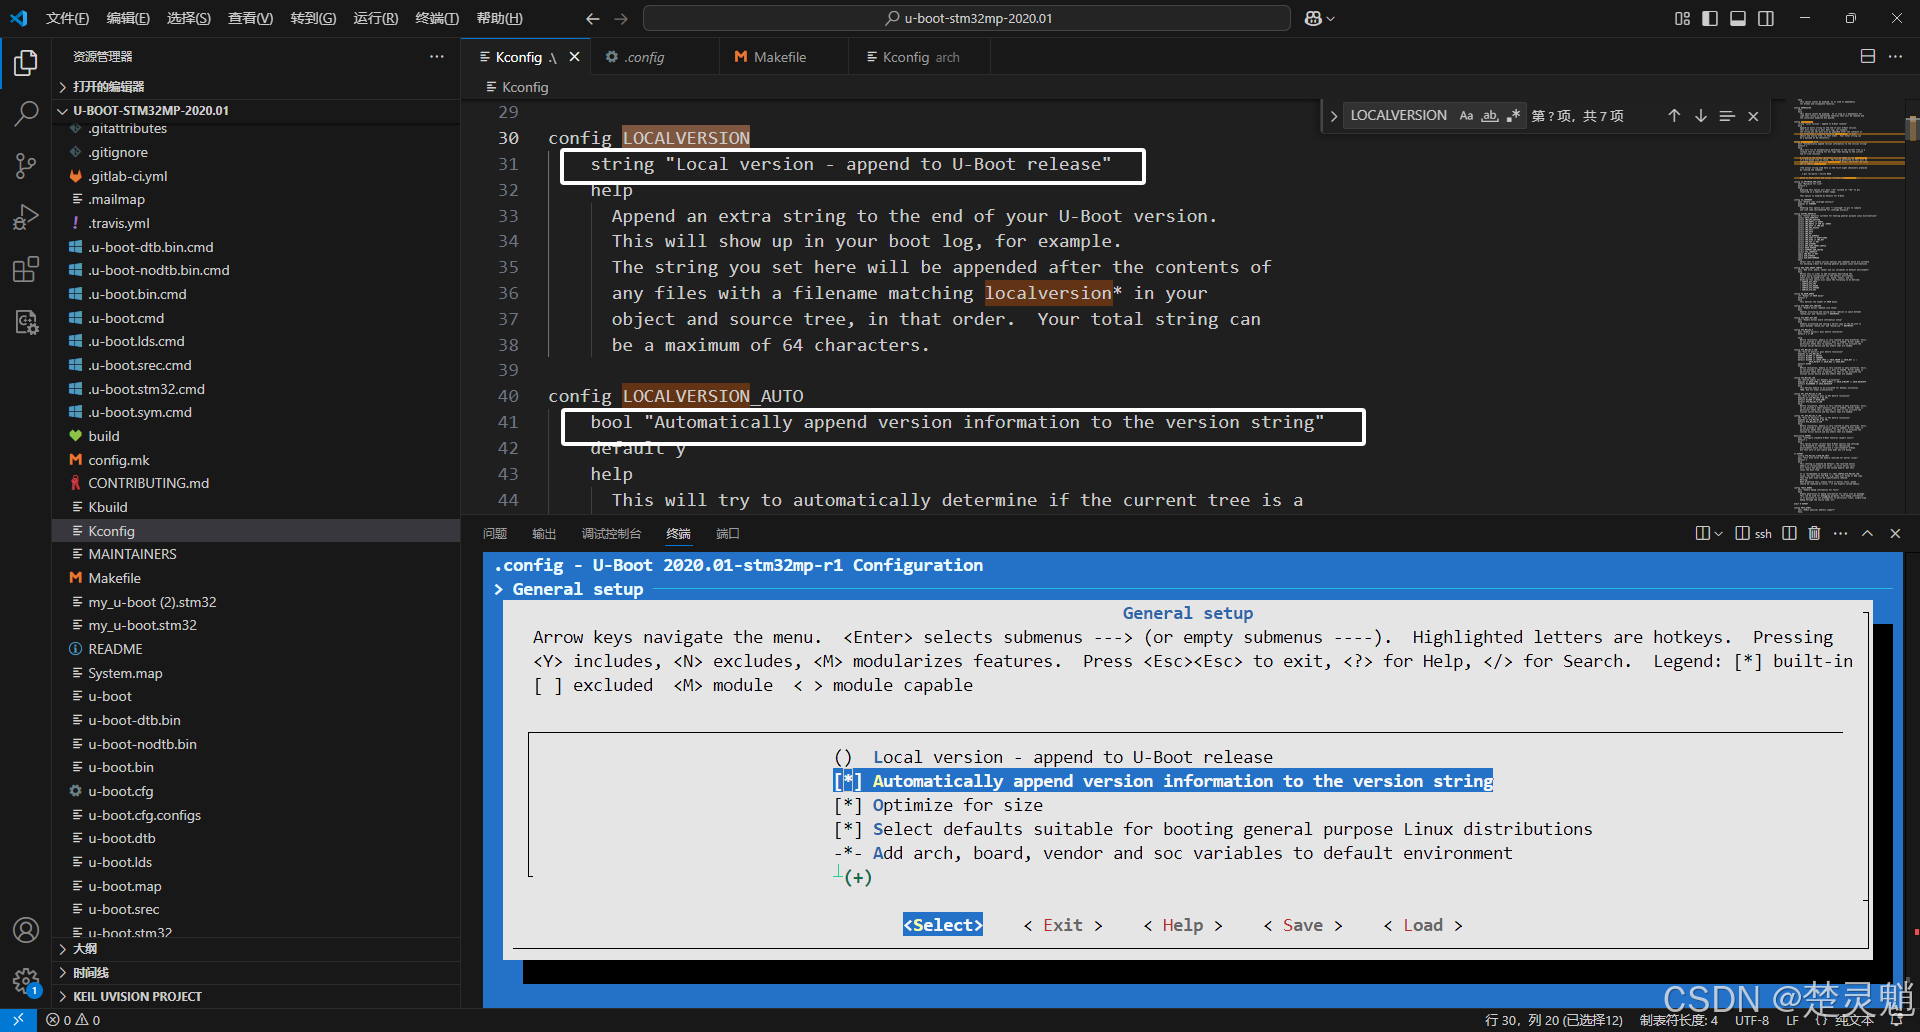Close the bottom panel
The height and width of the screenshot is (1032, 1920).
click(1895, 533)
